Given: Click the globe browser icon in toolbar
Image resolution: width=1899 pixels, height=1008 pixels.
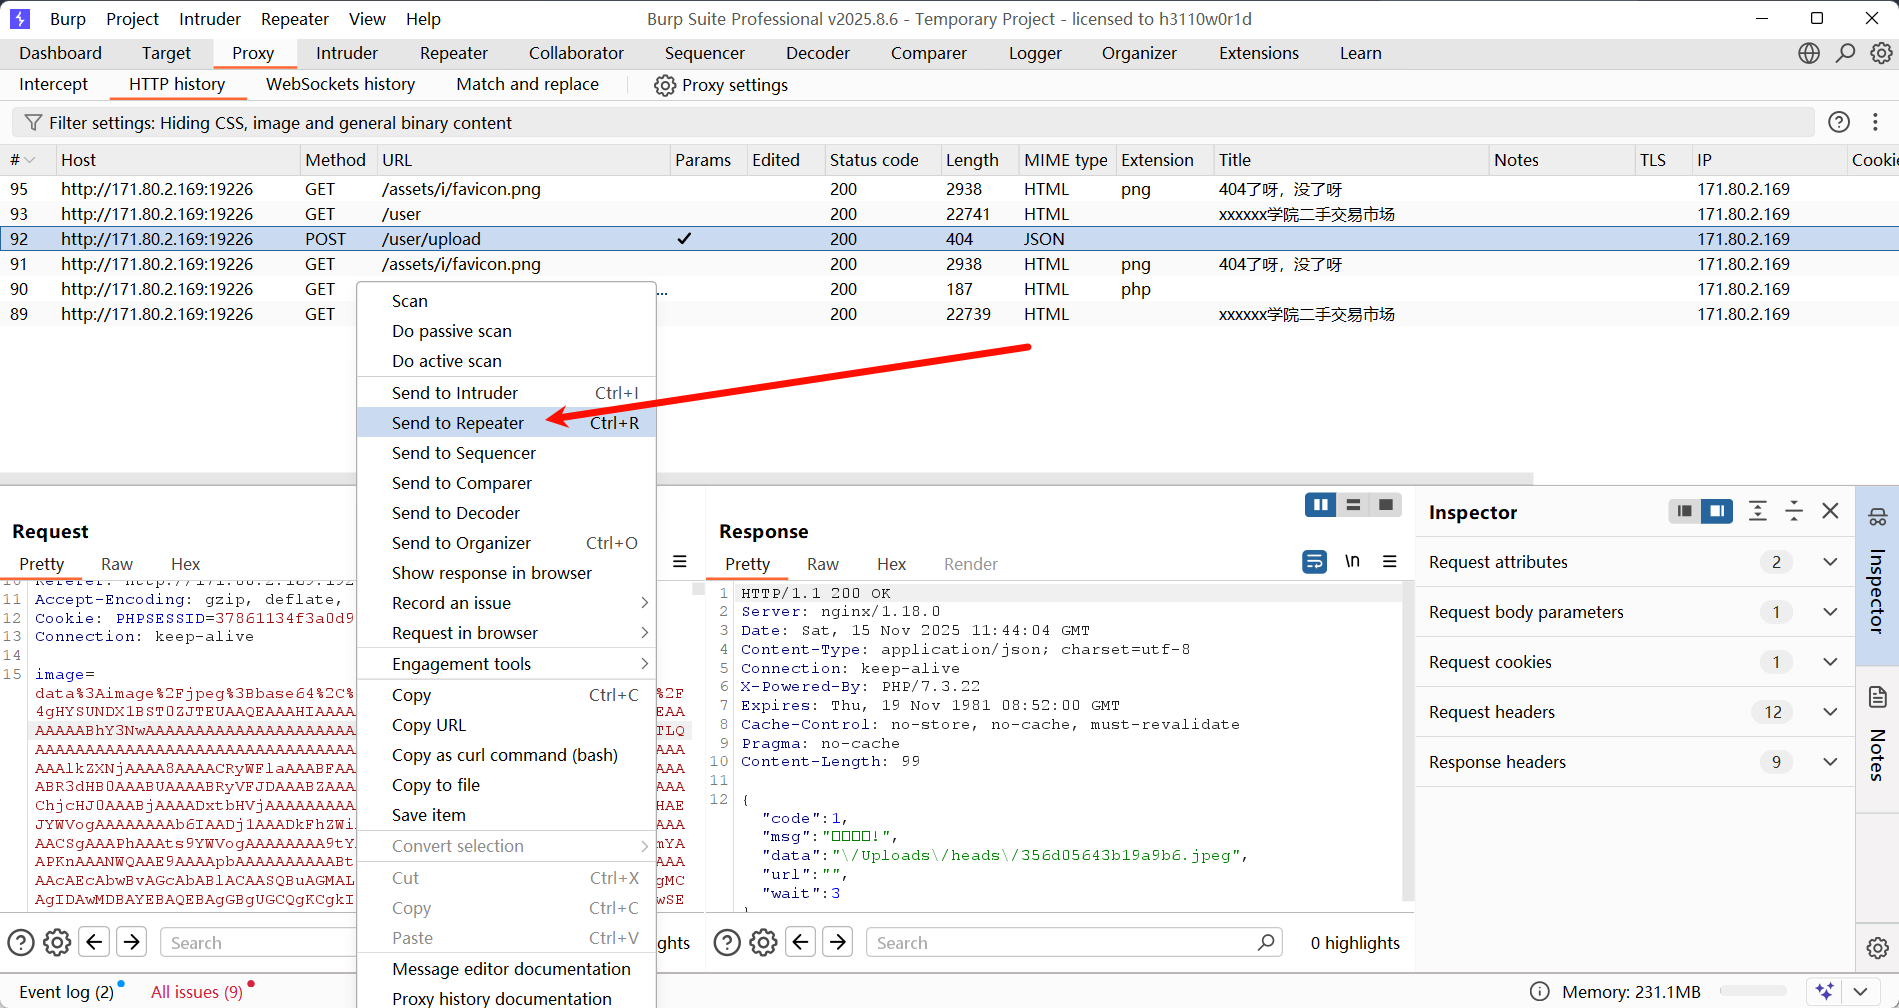Looking at the screenshot, I should (1809, 53).
